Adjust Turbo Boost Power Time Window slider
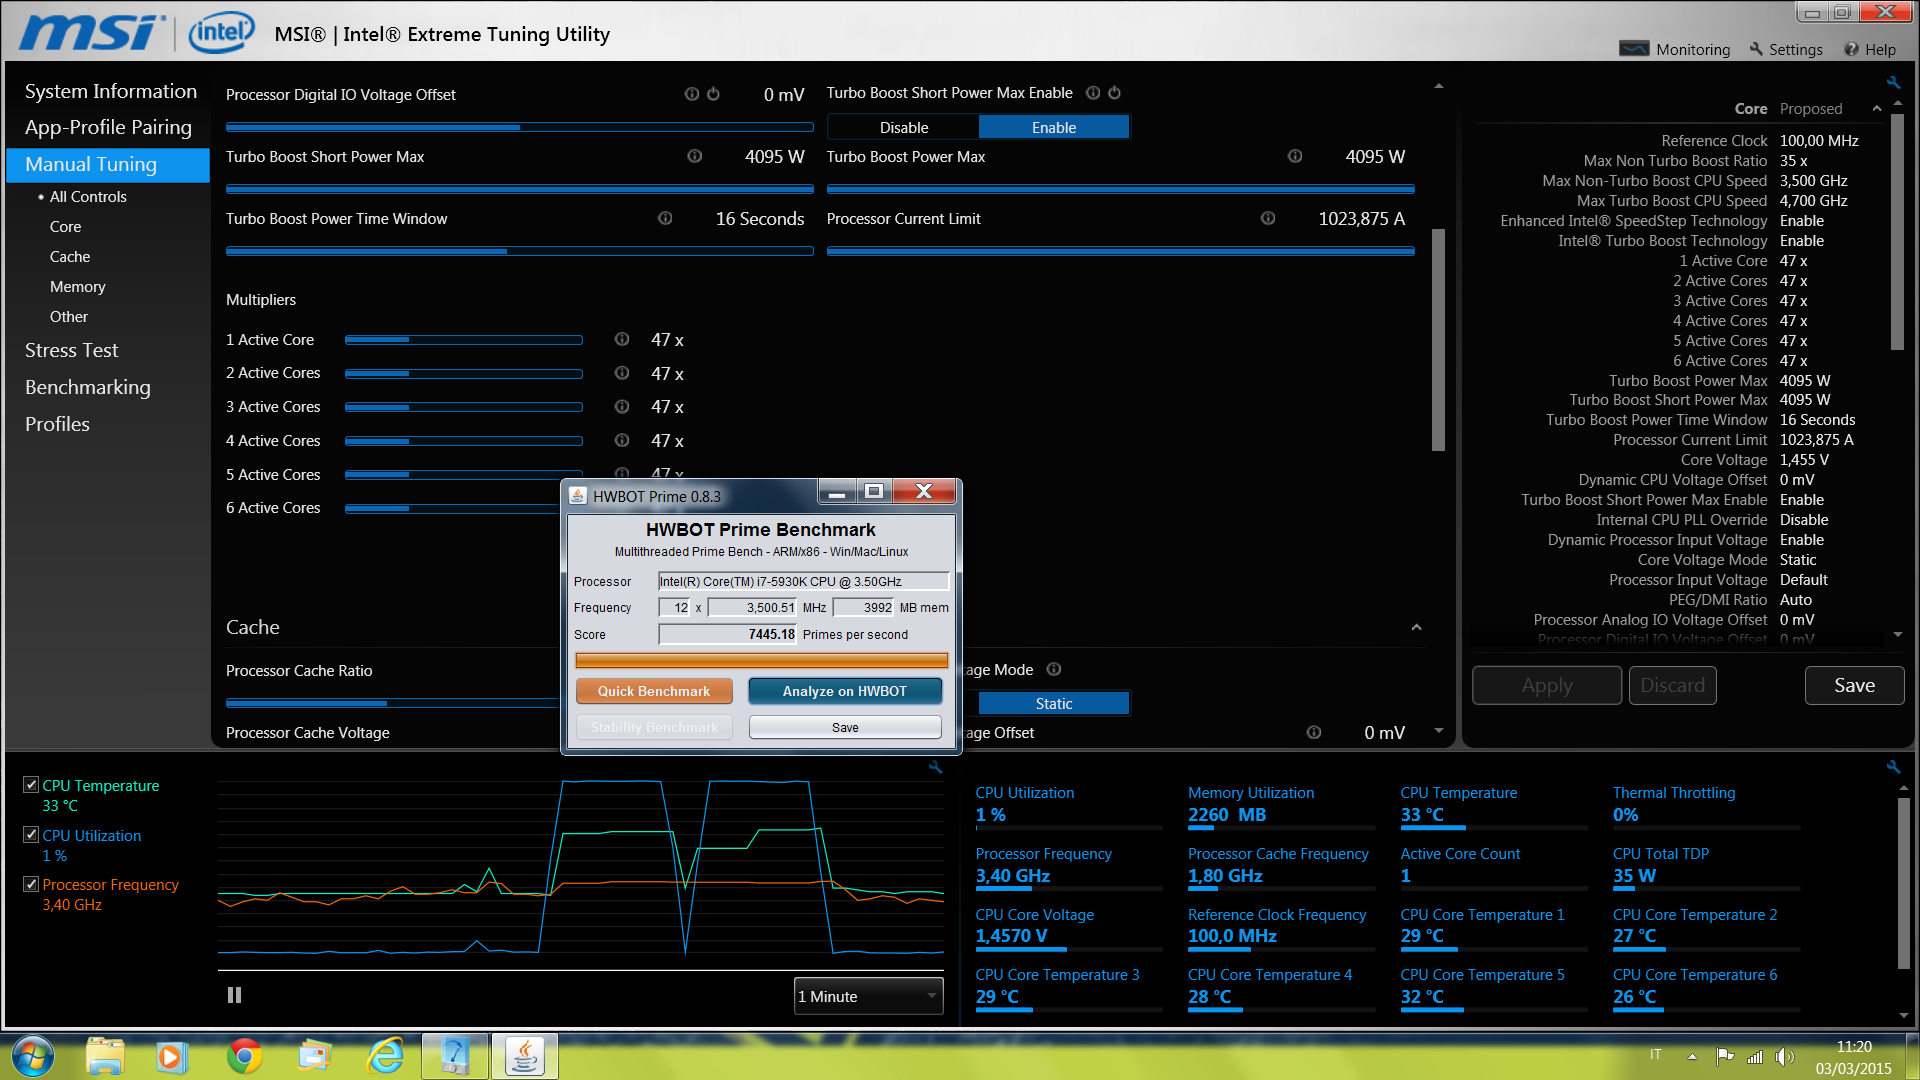Viewport: 1920px width, 1080px height. coord(519,250)
